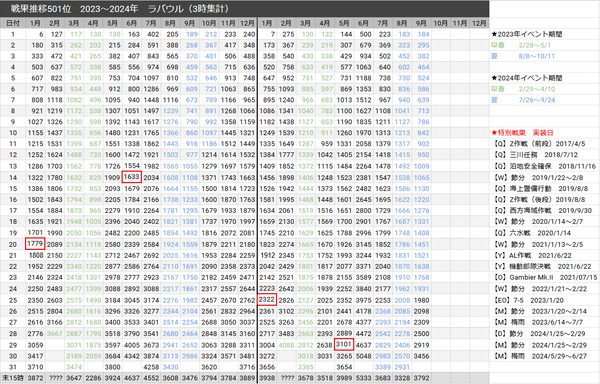Click 【Q】Z作戦（後段）2019/8/8
Screen dimensions: 600x384
(x=538, y=200)
